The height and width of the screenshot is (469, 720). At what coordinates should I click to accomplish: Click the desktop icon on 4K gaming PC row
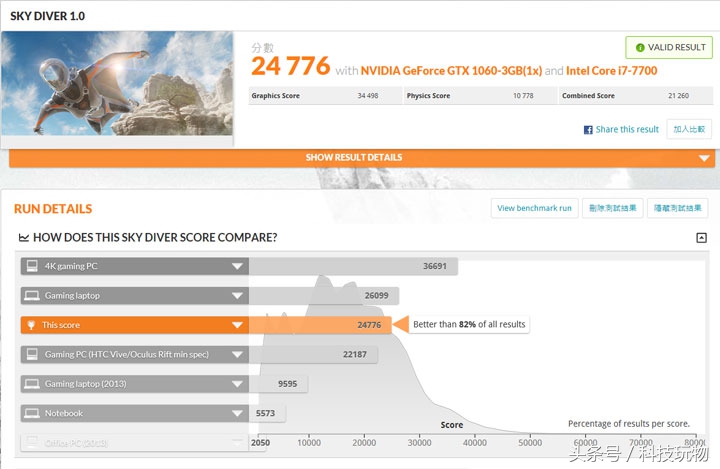[x=32, y=266]
